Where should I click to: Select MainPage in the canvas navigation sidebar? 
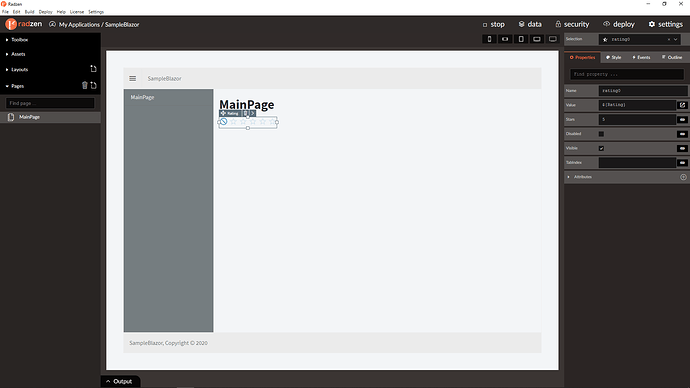pyautogui.click(x=143, y=97)
